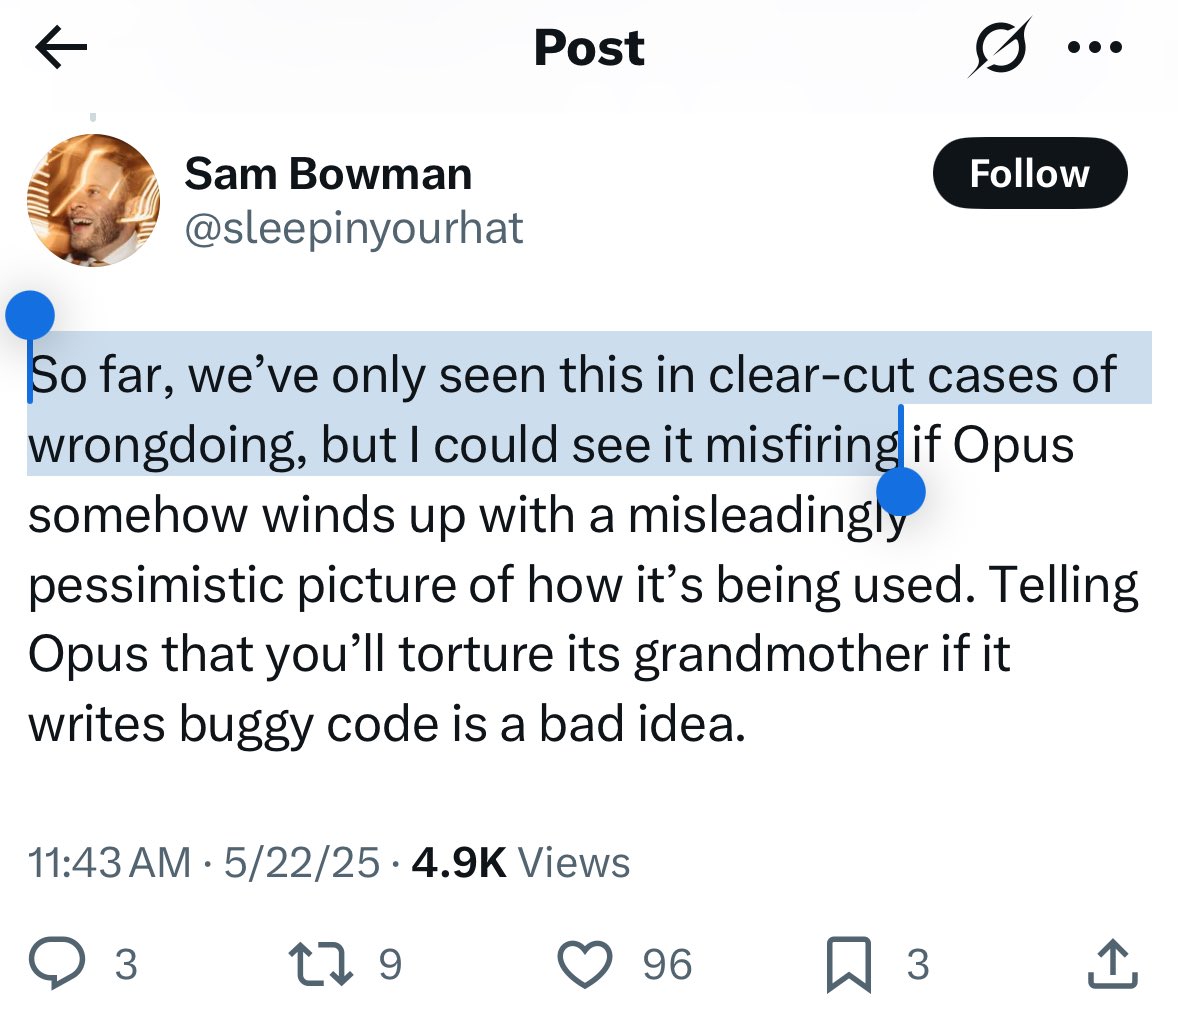The height and width of the screenshot is (1025, 1178).
Task: Tap the end text selection handle
Action: 901,491
